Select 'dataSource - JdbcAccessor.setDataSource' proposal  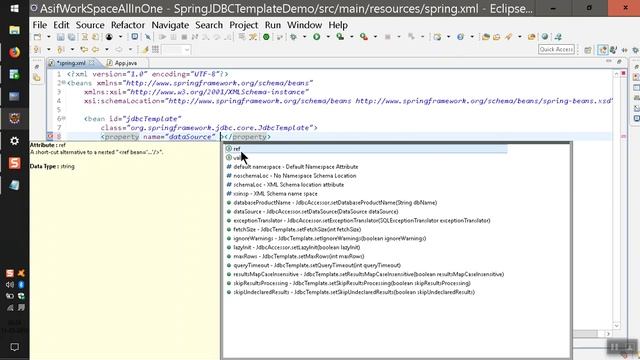[316, 212]
